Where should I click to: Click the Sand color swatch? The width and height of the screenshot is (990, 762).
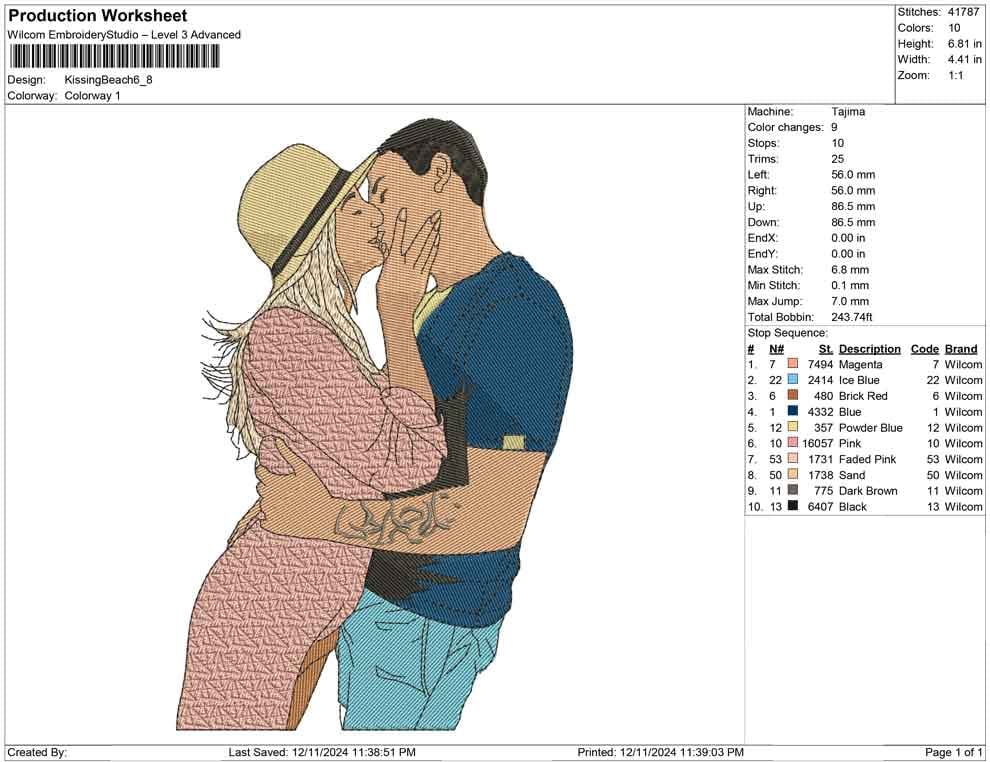[x=793, y=474]
